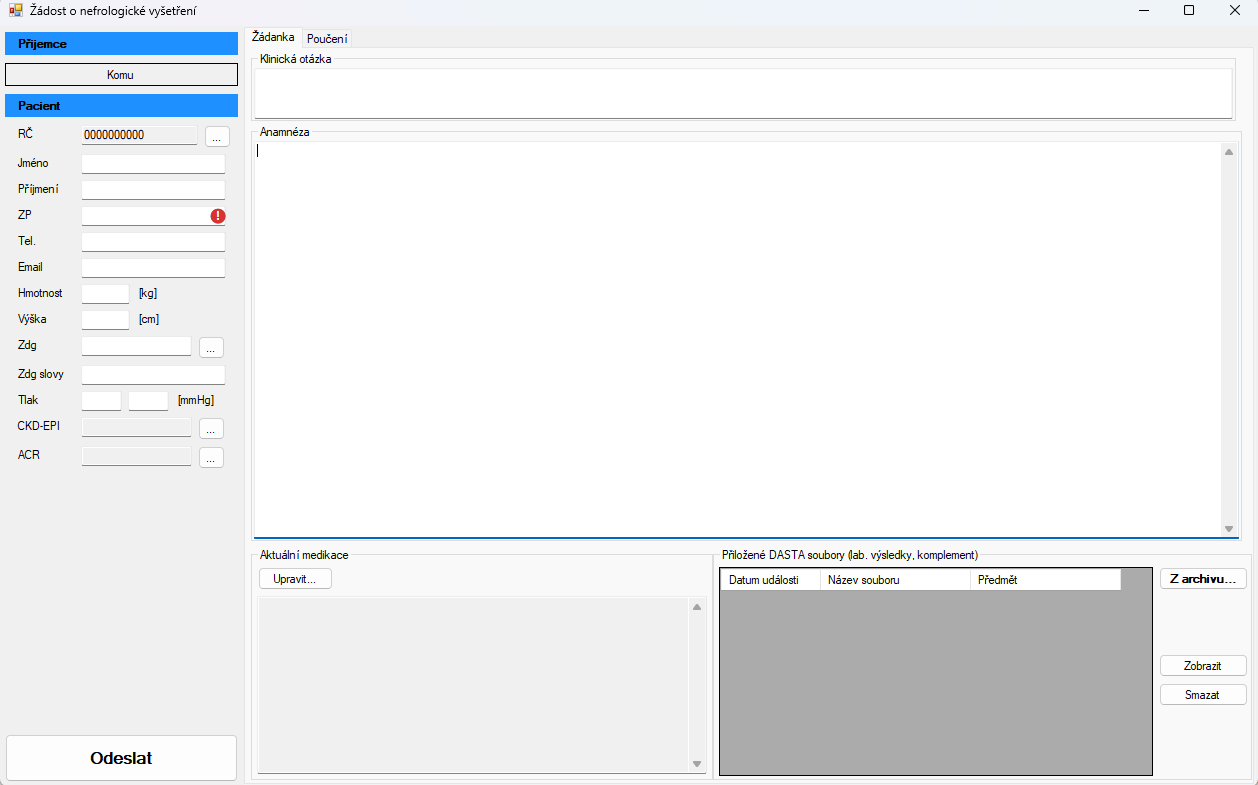This screenshot has height=785, width=1258.
Task: Open the ACR ellipsis button
Action: coord(211,457)
